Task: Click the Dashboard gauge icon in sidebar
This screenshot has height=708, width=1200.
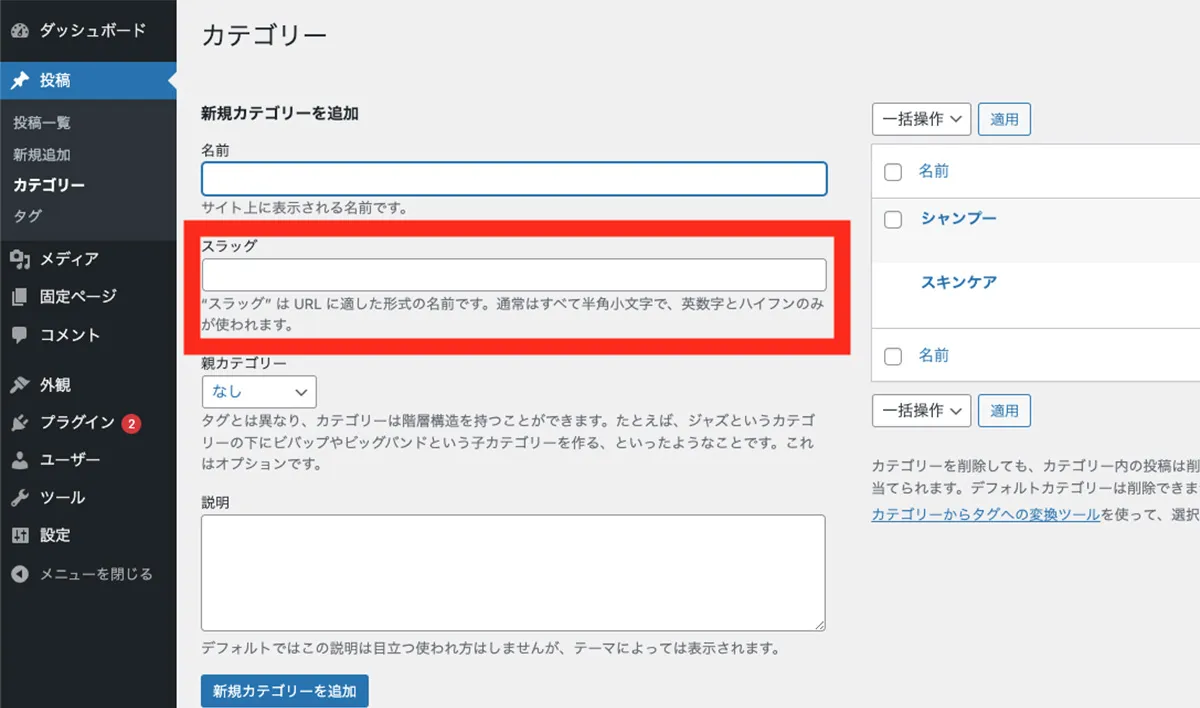Action: pos(20,31)
